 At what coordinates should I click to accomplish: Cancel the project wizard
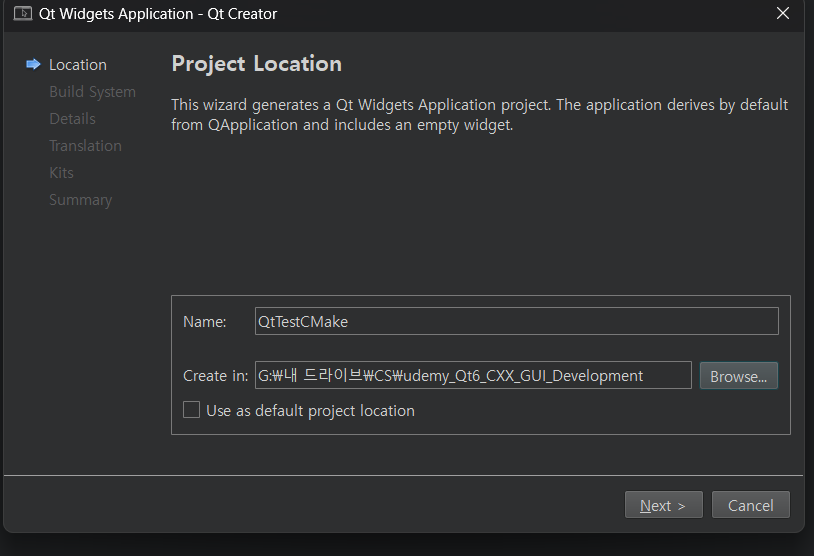751,505
